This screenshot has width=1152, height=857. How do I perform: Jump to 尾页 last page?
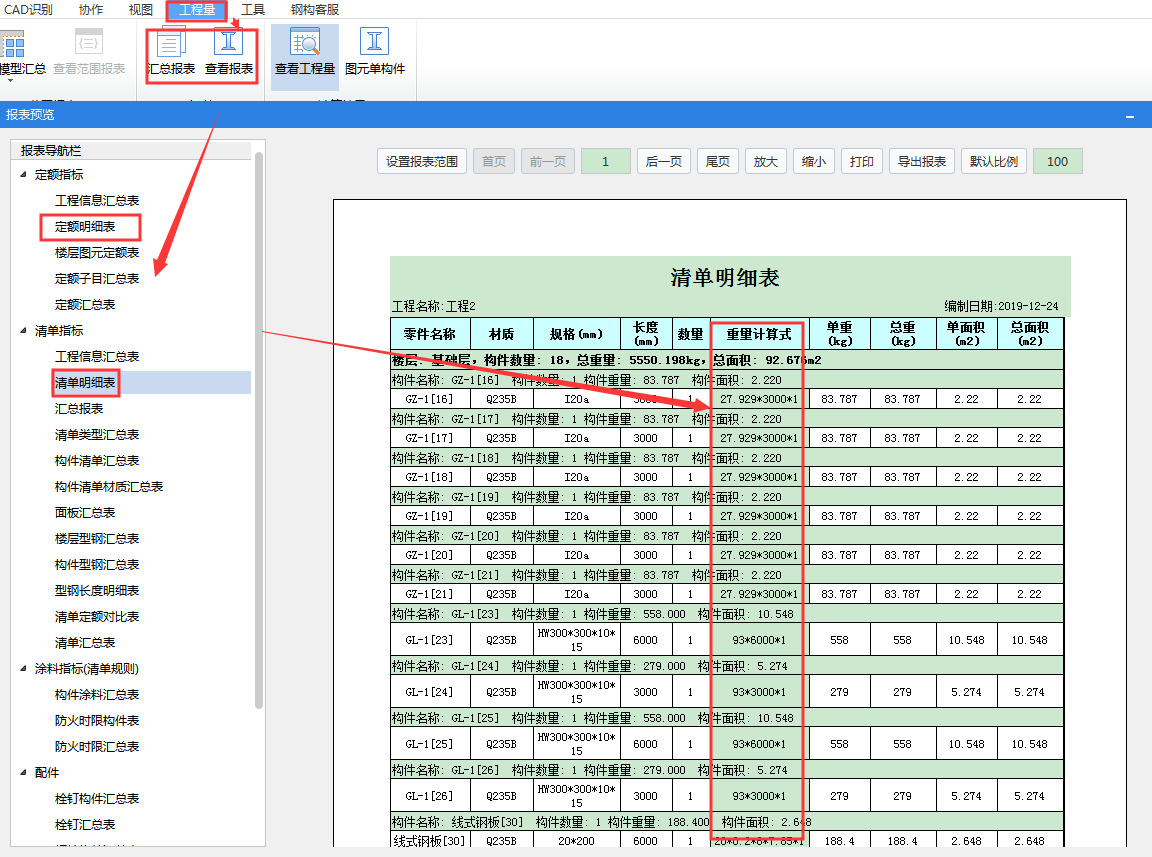pyautogui.click(x=718, y=162)
